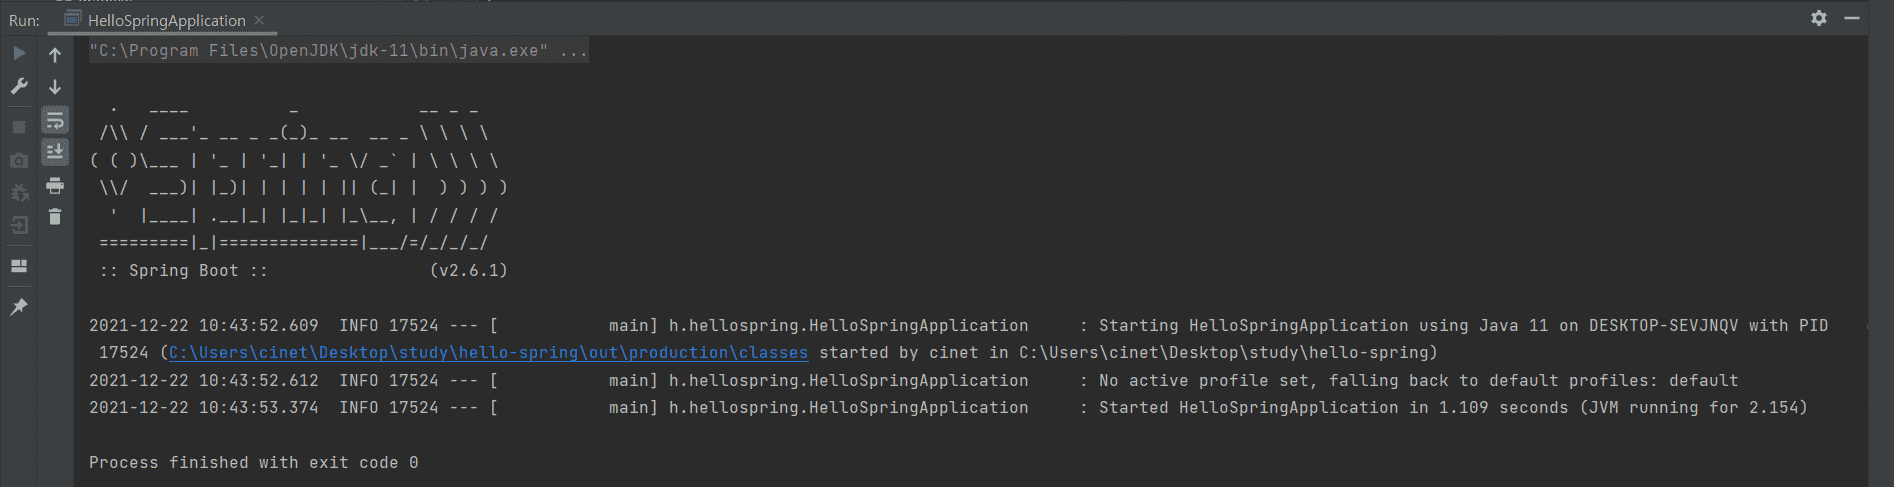Viewport: 1894px width, 487px height.
Task: Jump up the stack trace arrow
Action: pos(55,55)
